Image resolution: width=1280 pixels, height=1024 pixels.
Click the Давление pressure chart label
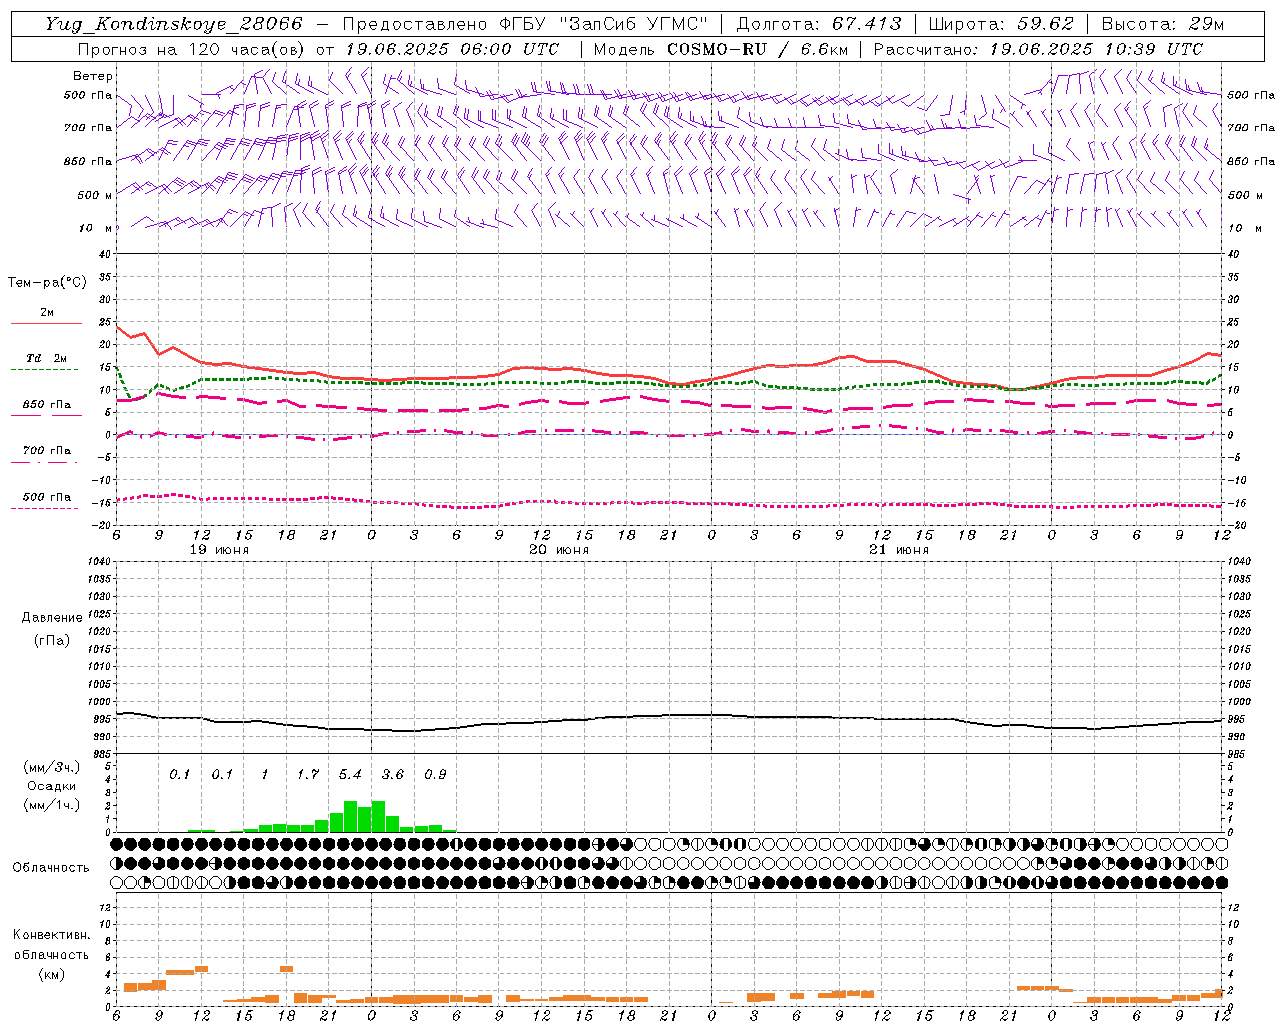(52, 617)
